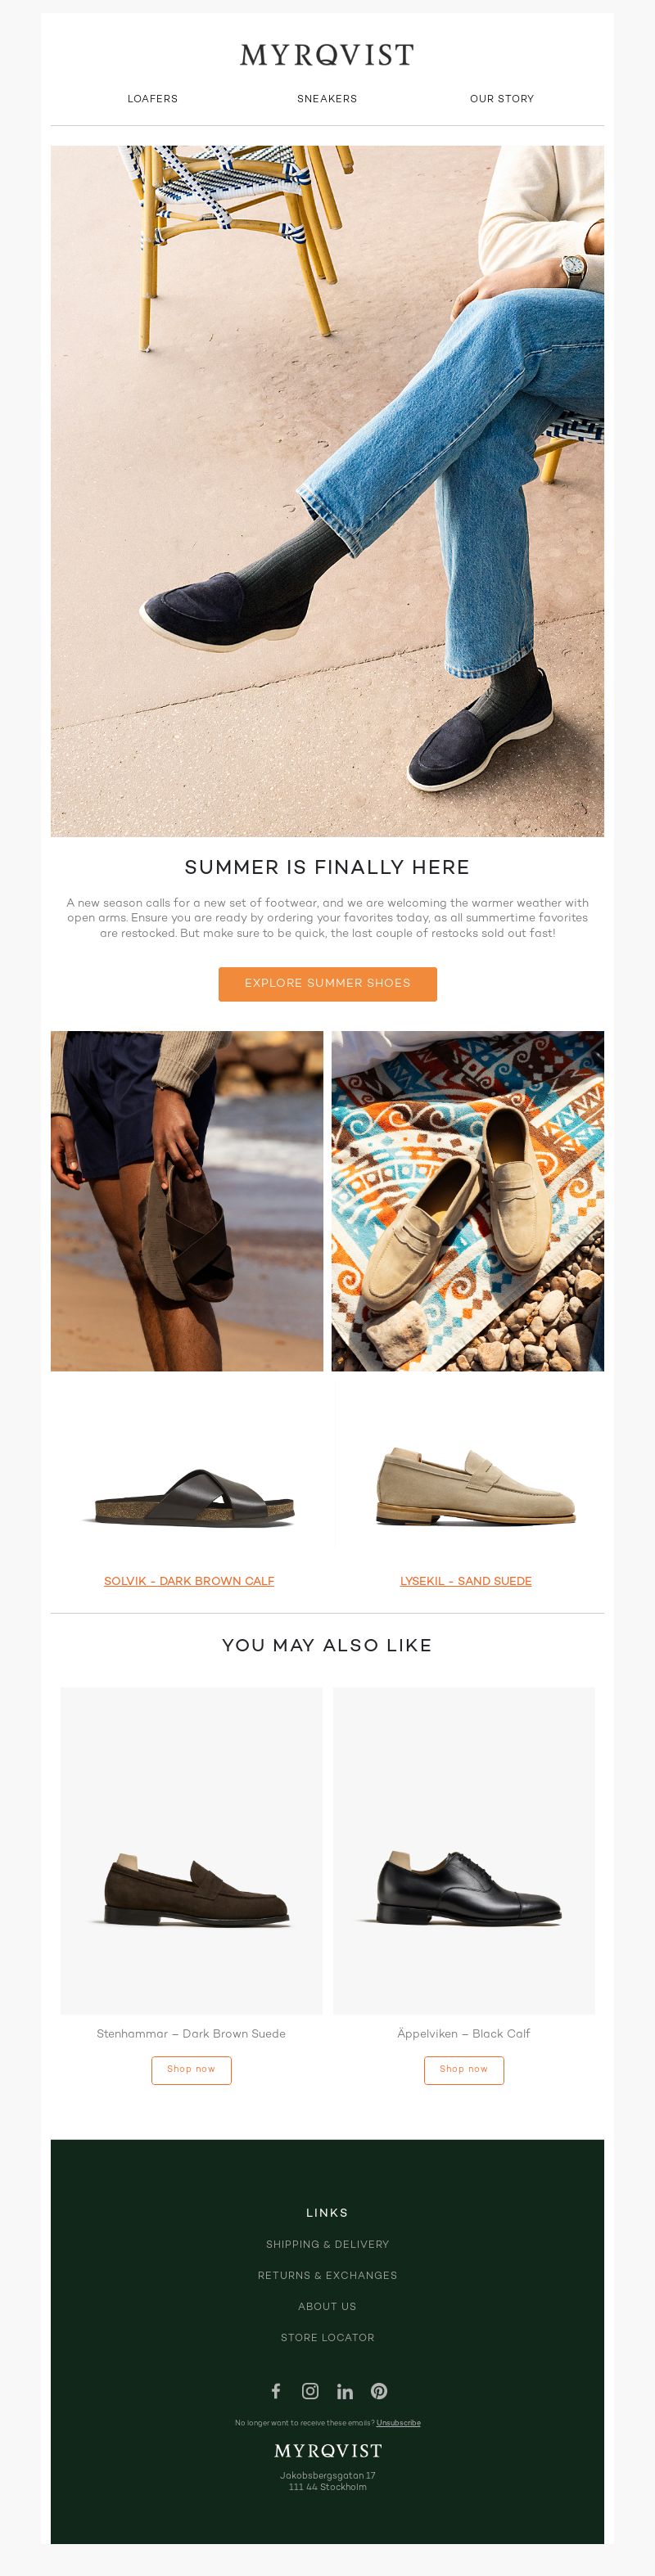Click the MYRQVIST logo in the footer
This screenshot has width=655, height=2576.
[328, 2450]
